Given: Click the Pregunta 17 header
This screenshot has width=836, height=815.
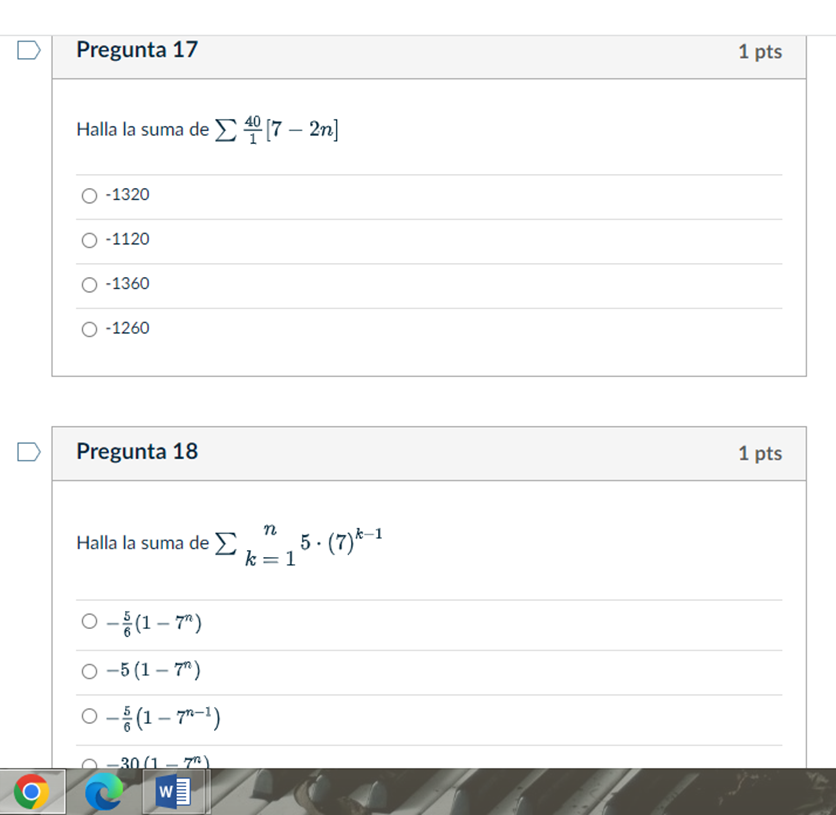Looking at the screenshot, I should (x=137, y=49).
